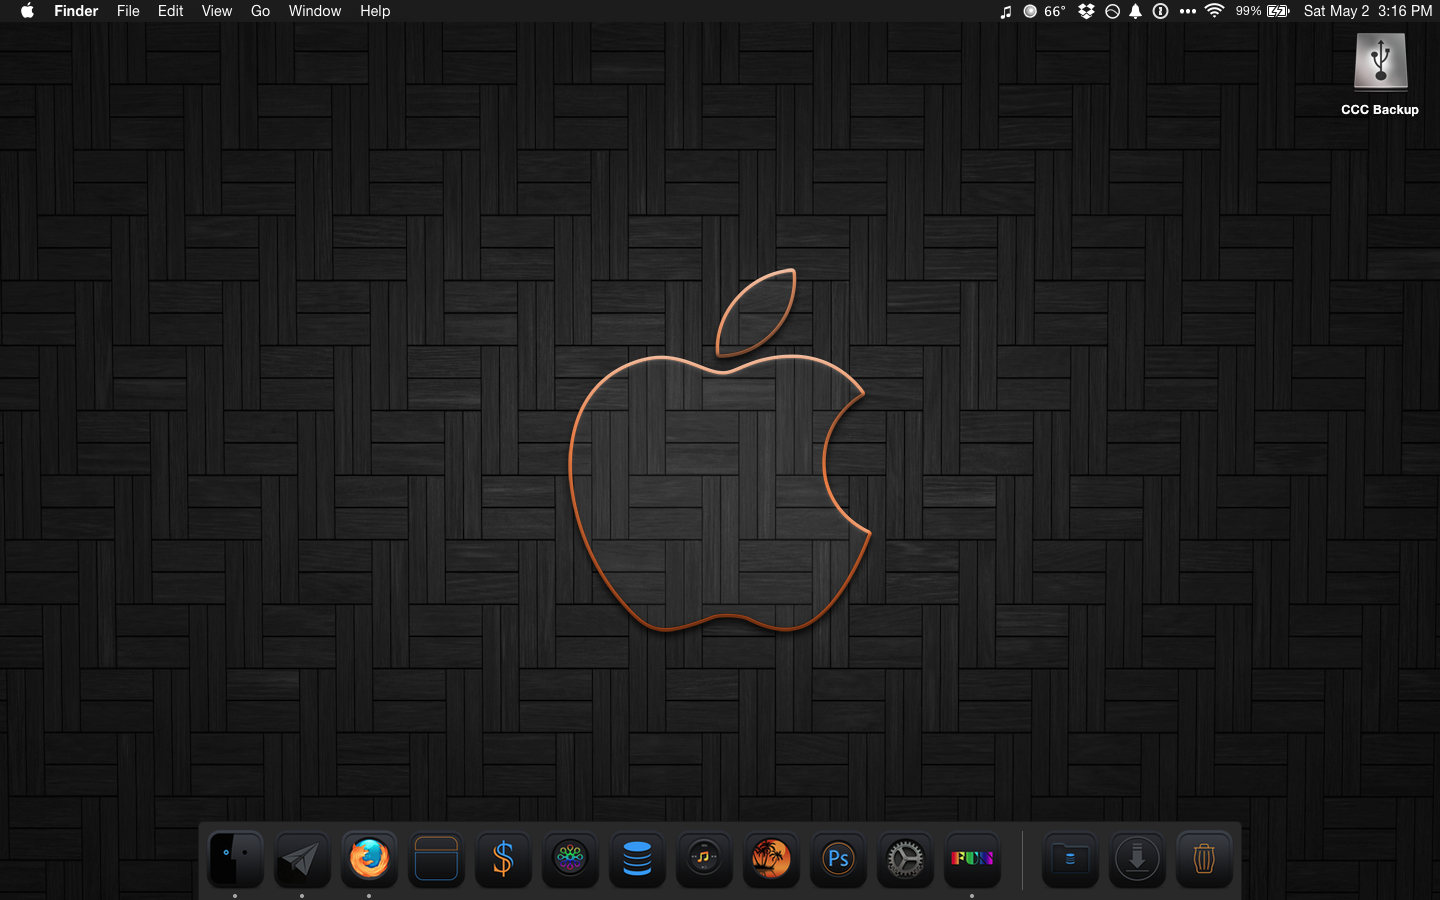Open the Dropbox menu bar dropdown
Image resolution: width=1440 pixels, height=900 pixels.
1086,11
